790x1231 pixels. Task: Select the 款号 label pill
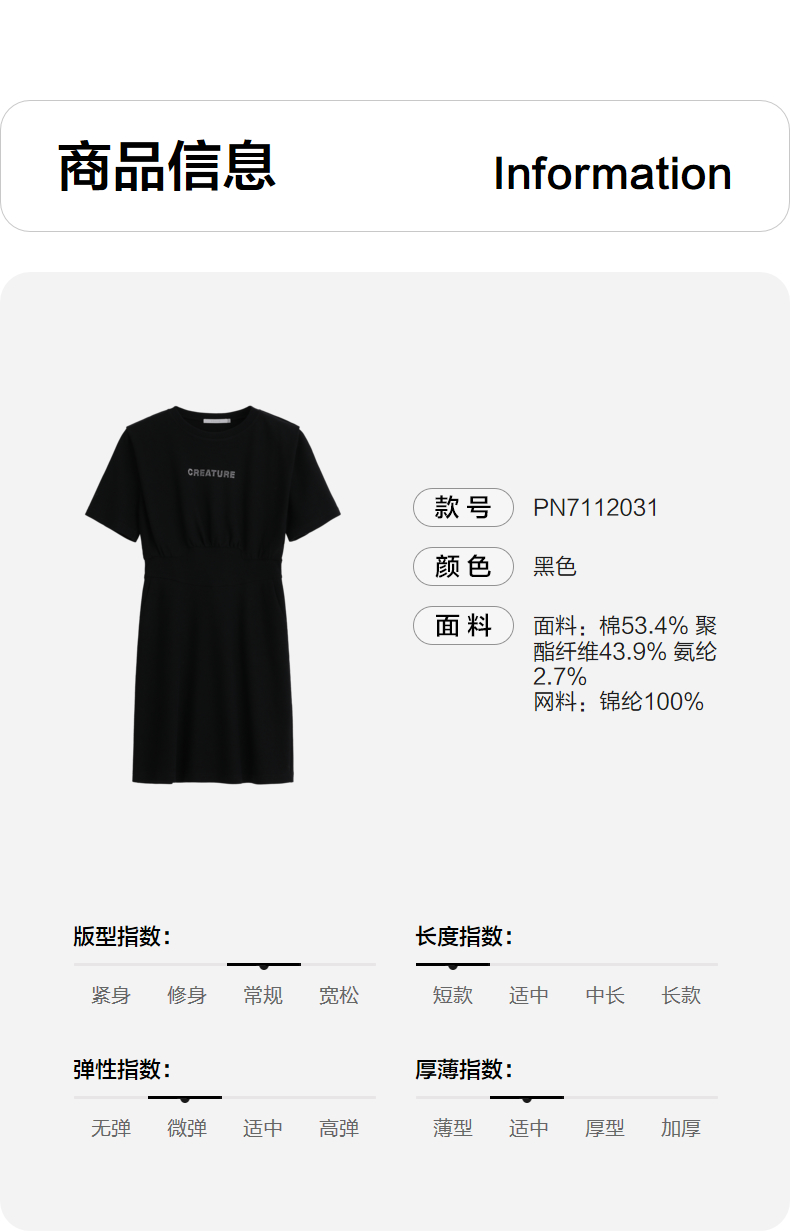(463, 508)
